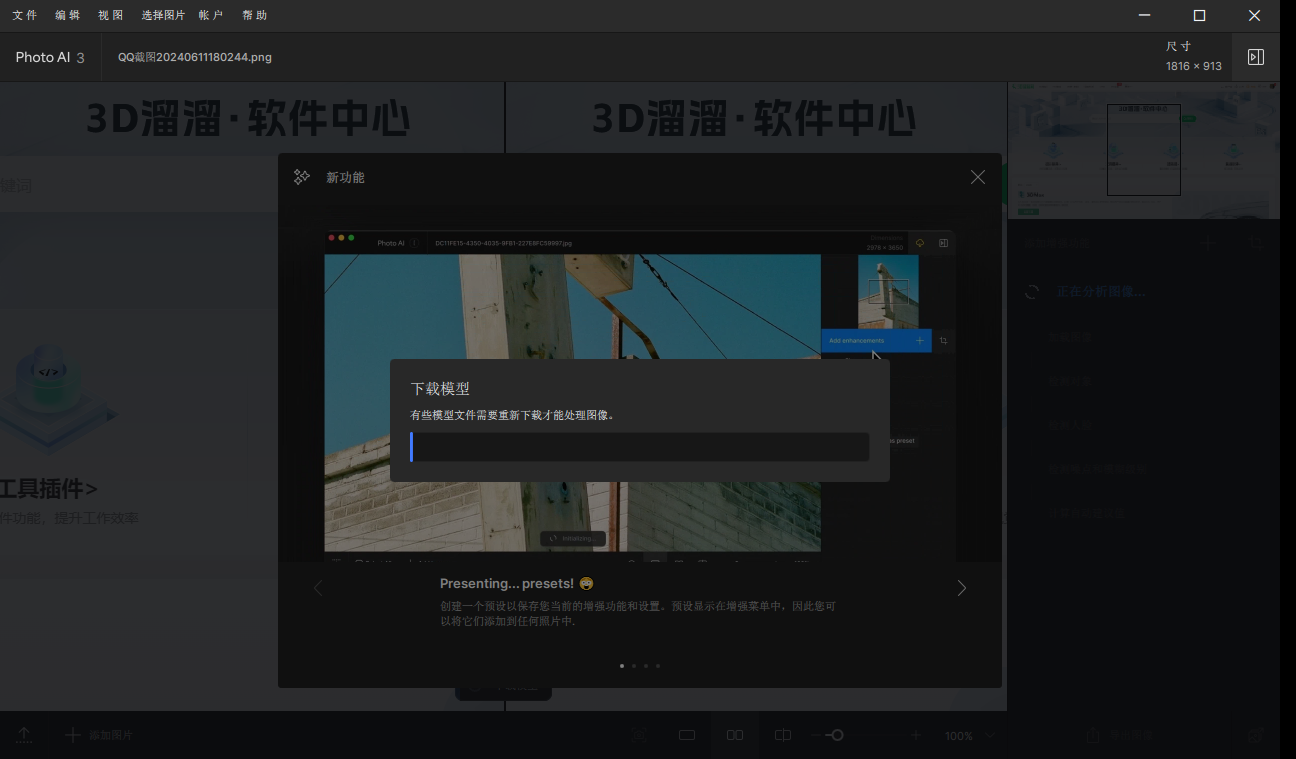Click the sparkle icon beside 新功能
1296x759 pixels.
(x=301, y=177)
